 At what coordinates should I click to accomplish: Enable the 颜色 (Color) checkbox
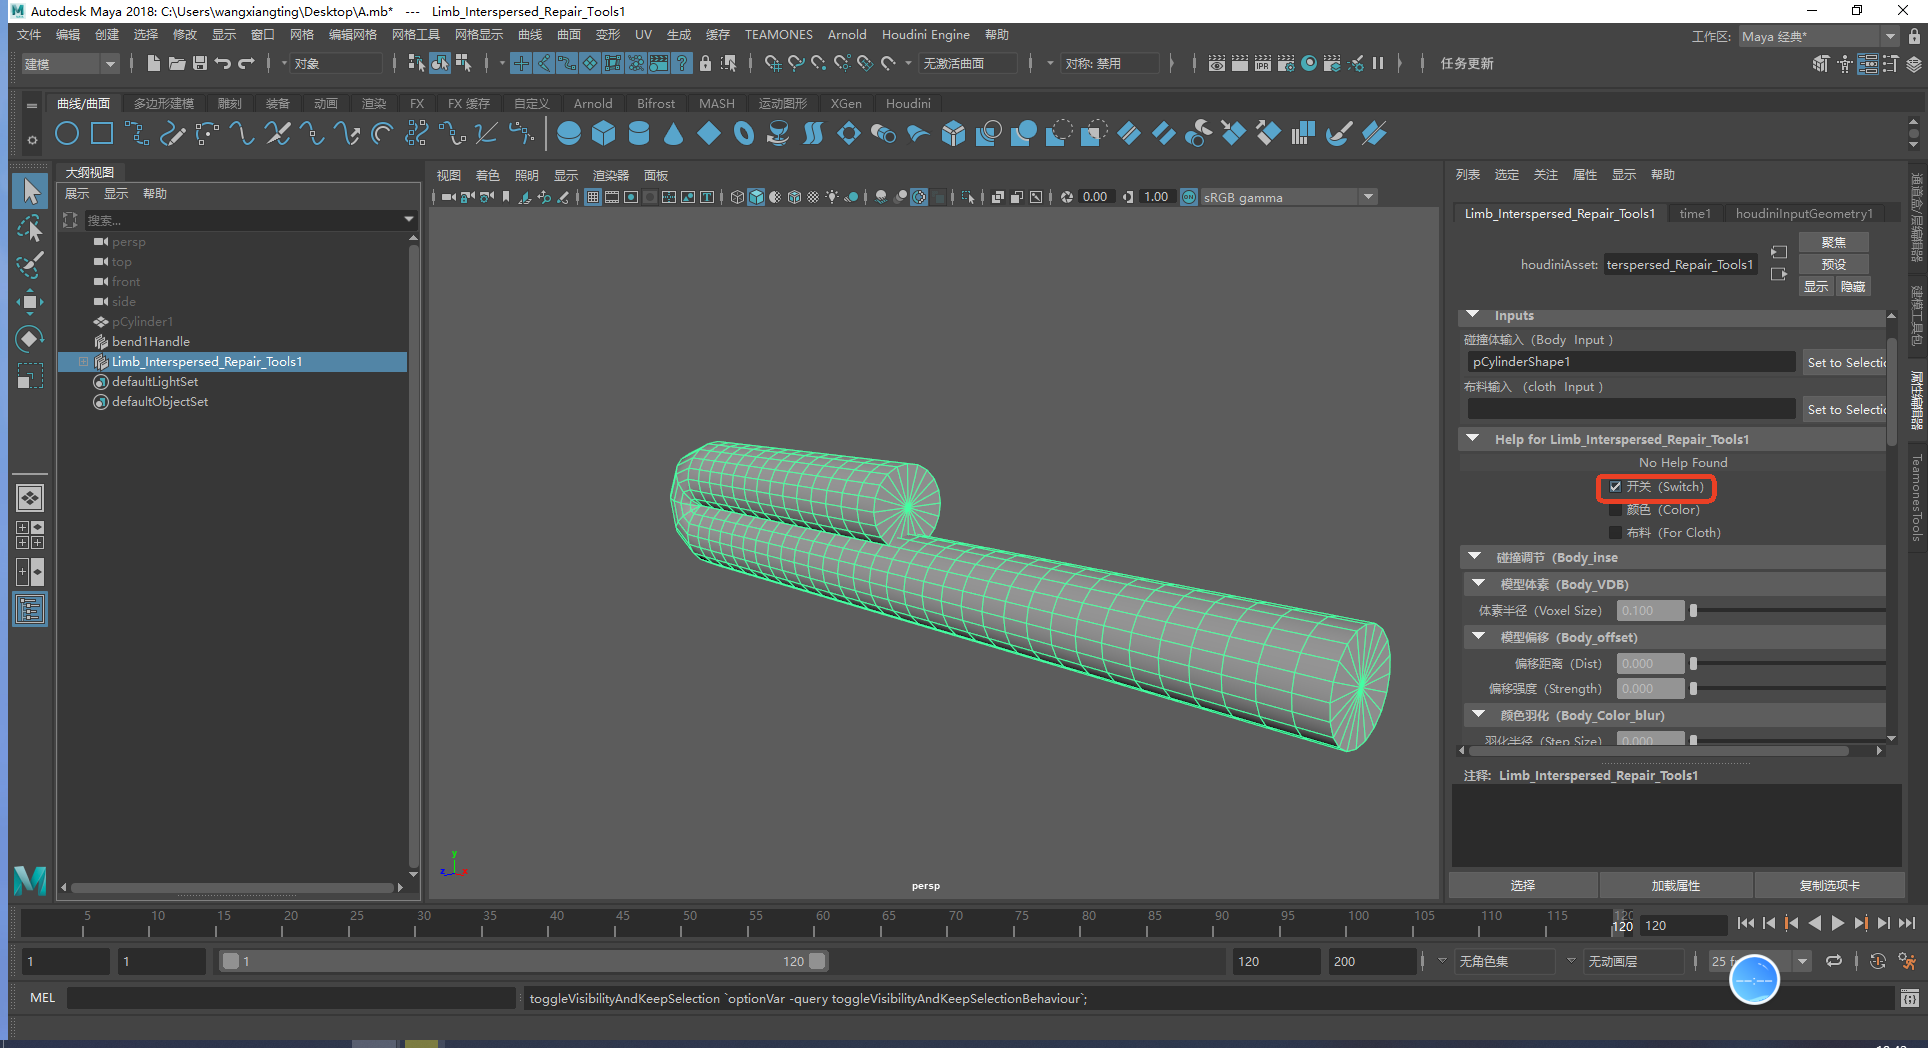1615,510
